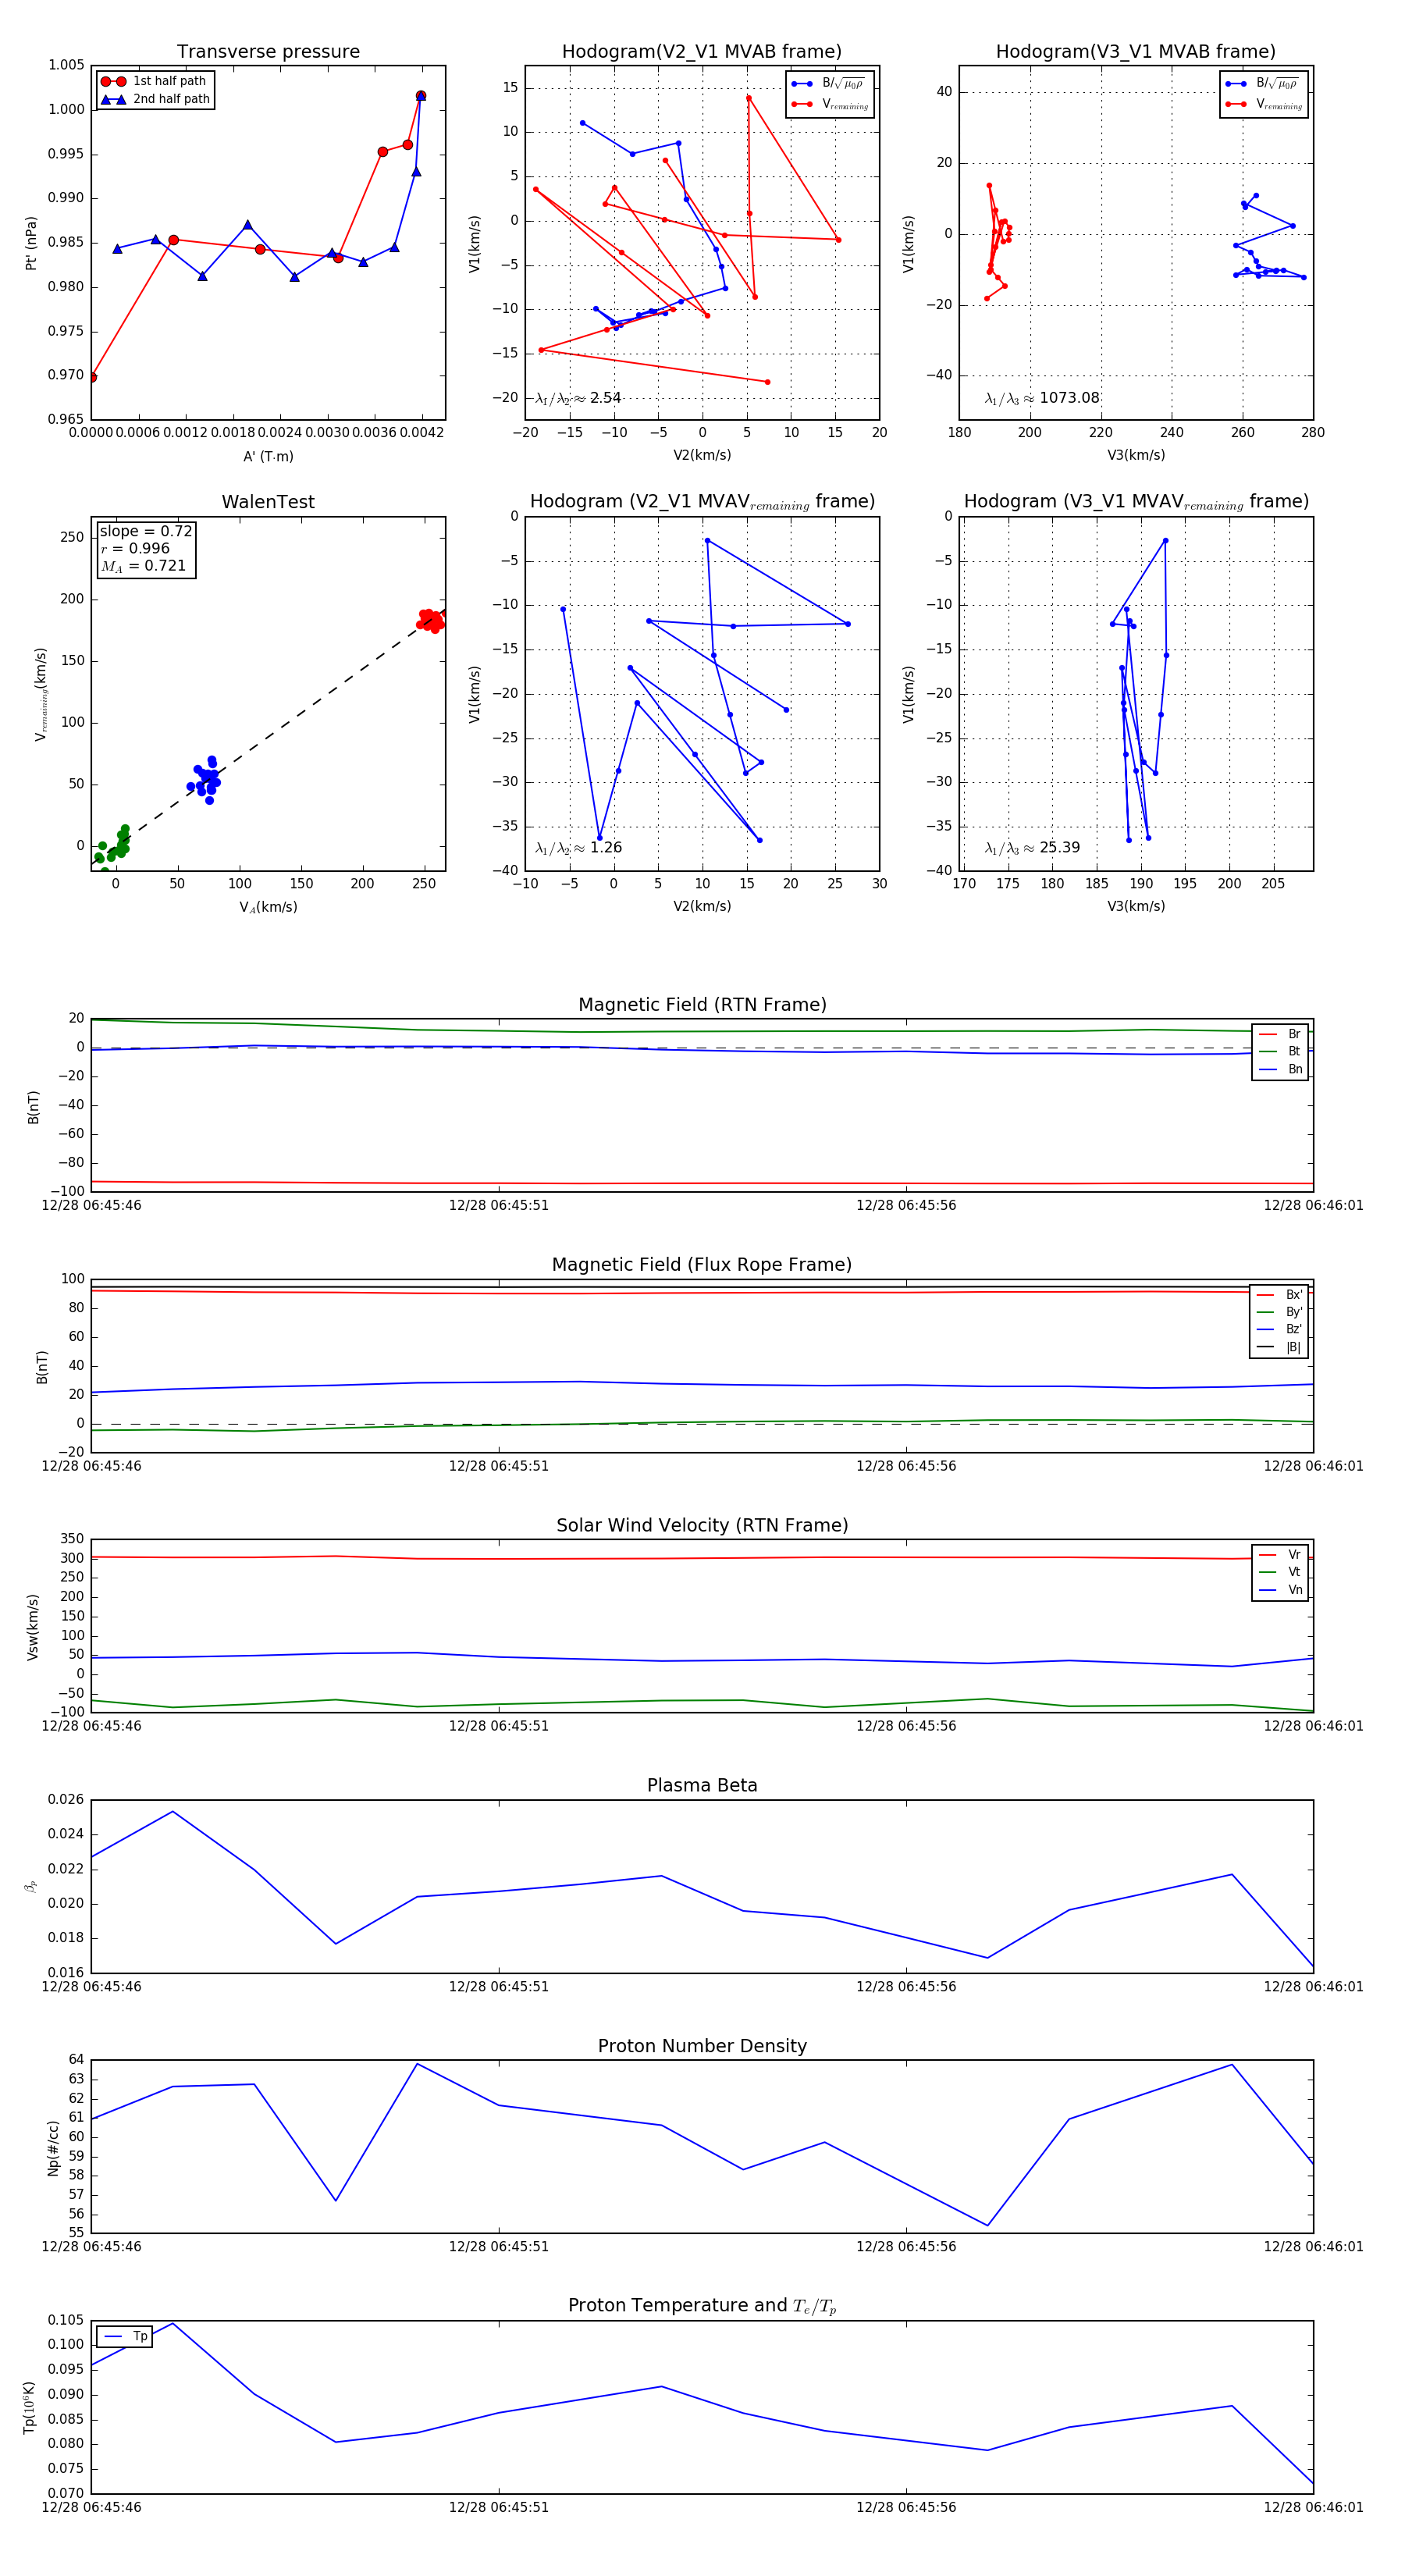Click '12/28 06:45:46' tick under Magnetic Field RTN plot
The height and width of the screenshot is (2576, 1405).
pyautogui.click(x=91, y=1205)
